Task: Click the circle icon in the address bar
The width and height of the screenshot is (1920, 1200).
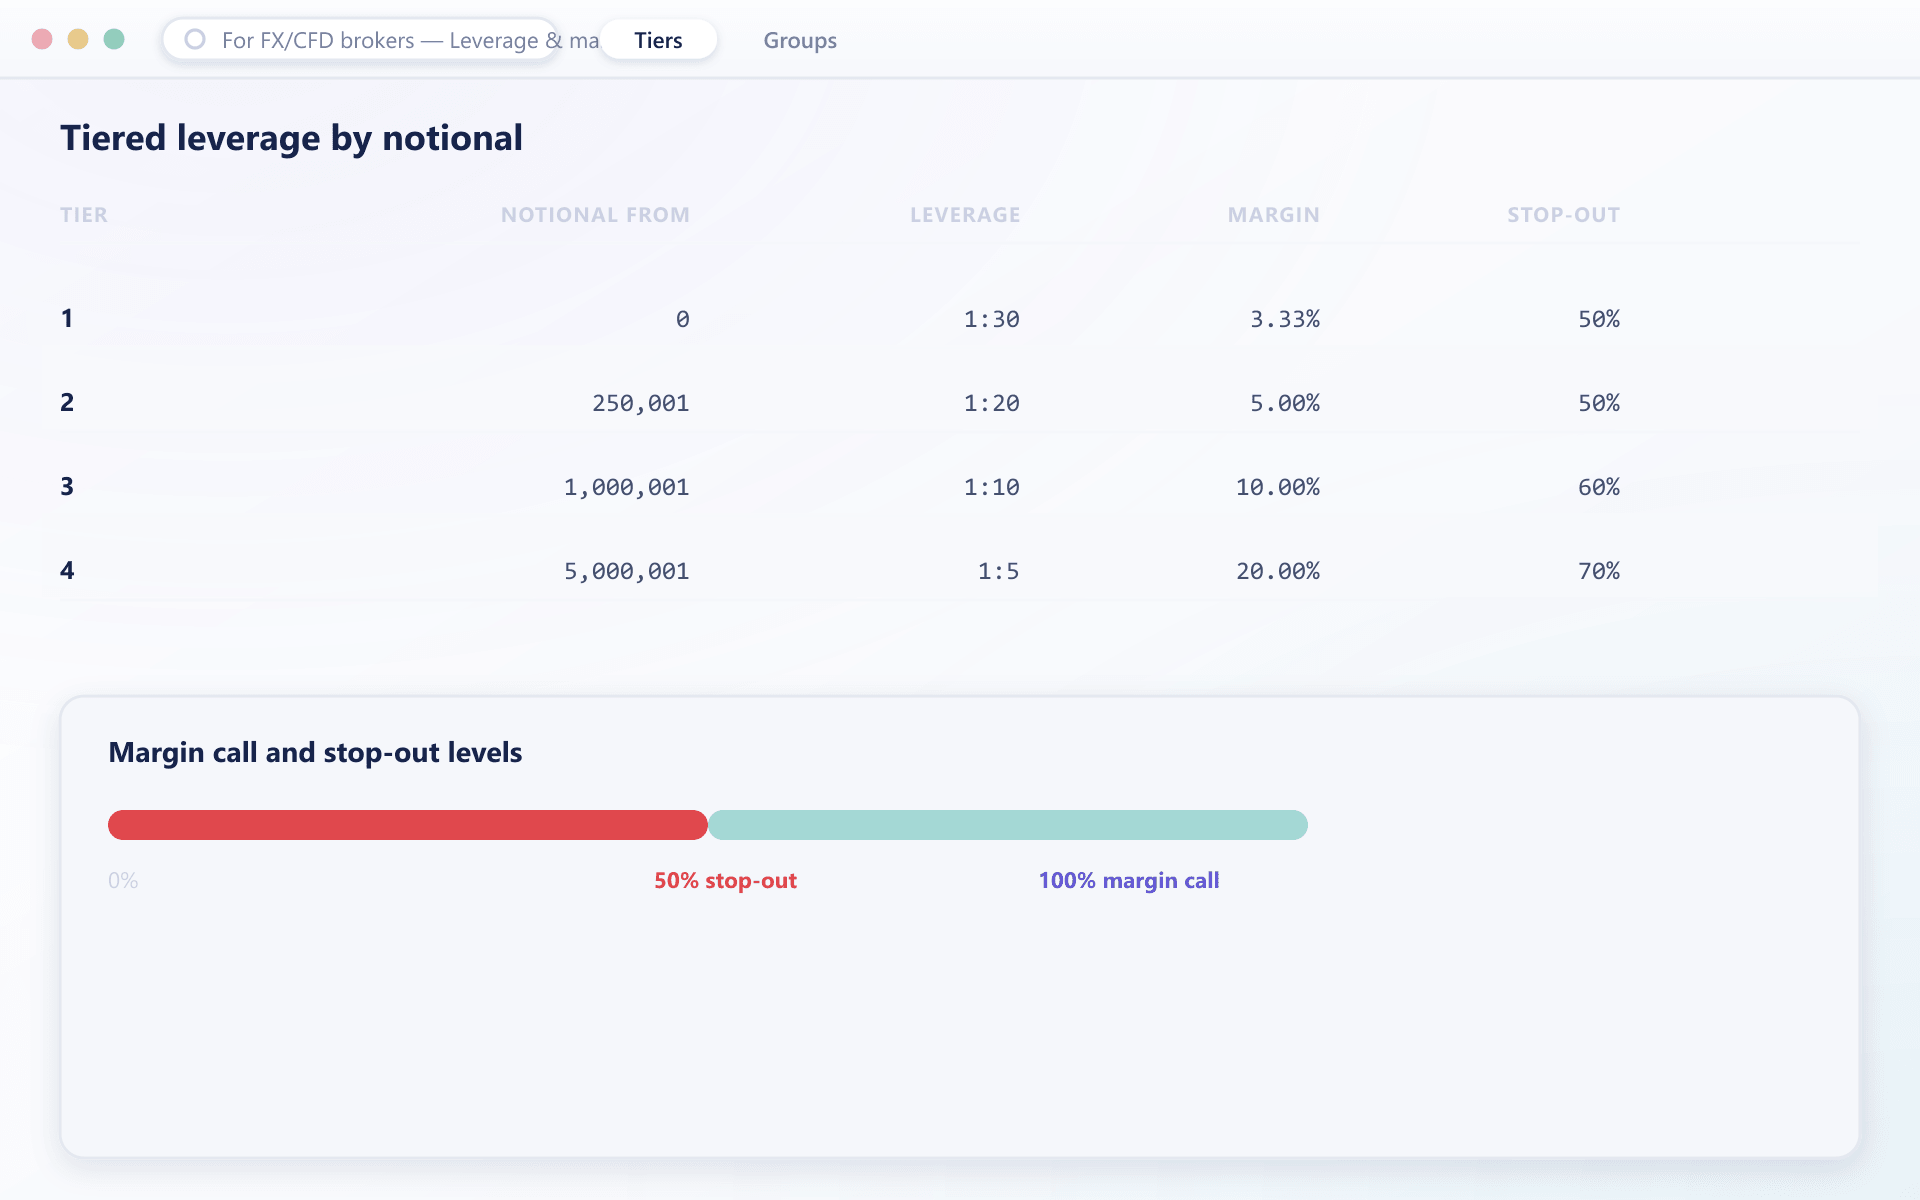Action: (195, 39)
